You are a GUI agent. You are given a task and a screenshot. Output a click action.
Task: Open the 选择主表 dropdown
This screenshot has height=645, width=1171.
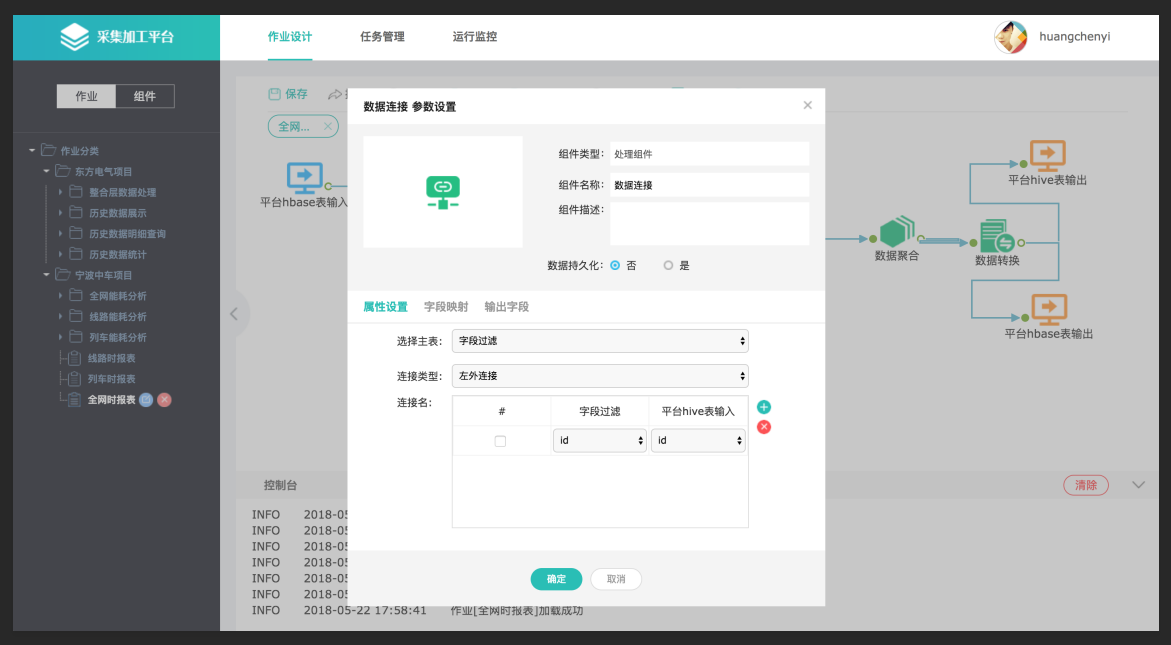click(600, 341)
